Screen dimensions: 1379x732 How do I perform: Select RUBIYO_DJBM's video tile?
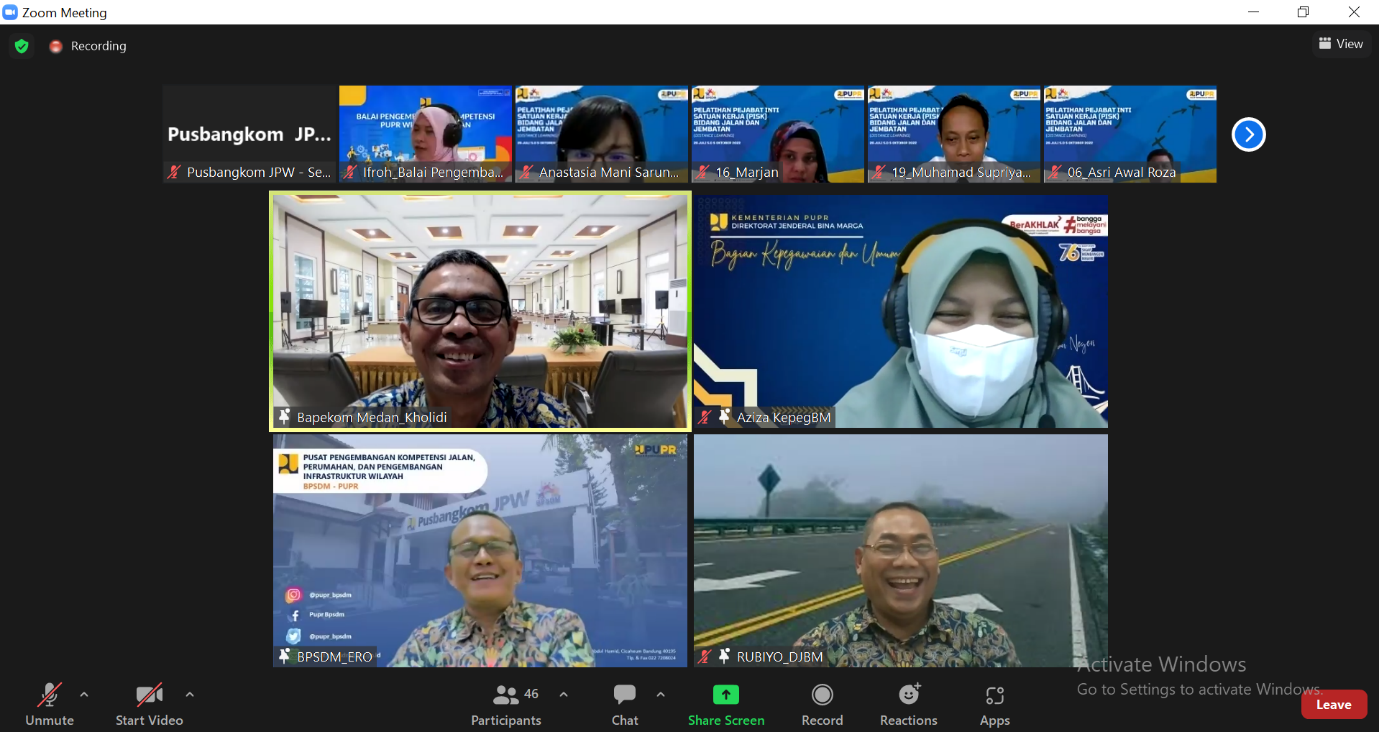click(900, 550)
